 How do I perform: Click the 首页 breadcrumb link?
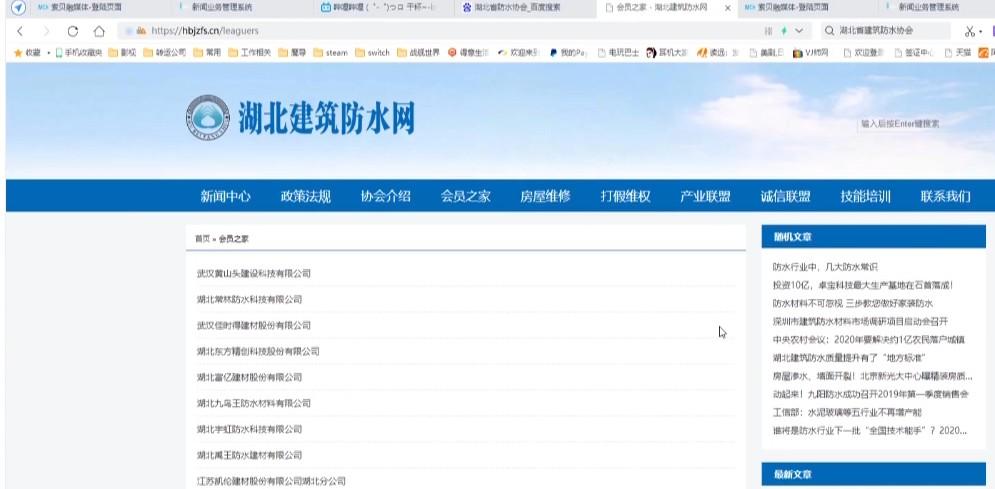tap(202, 239)
